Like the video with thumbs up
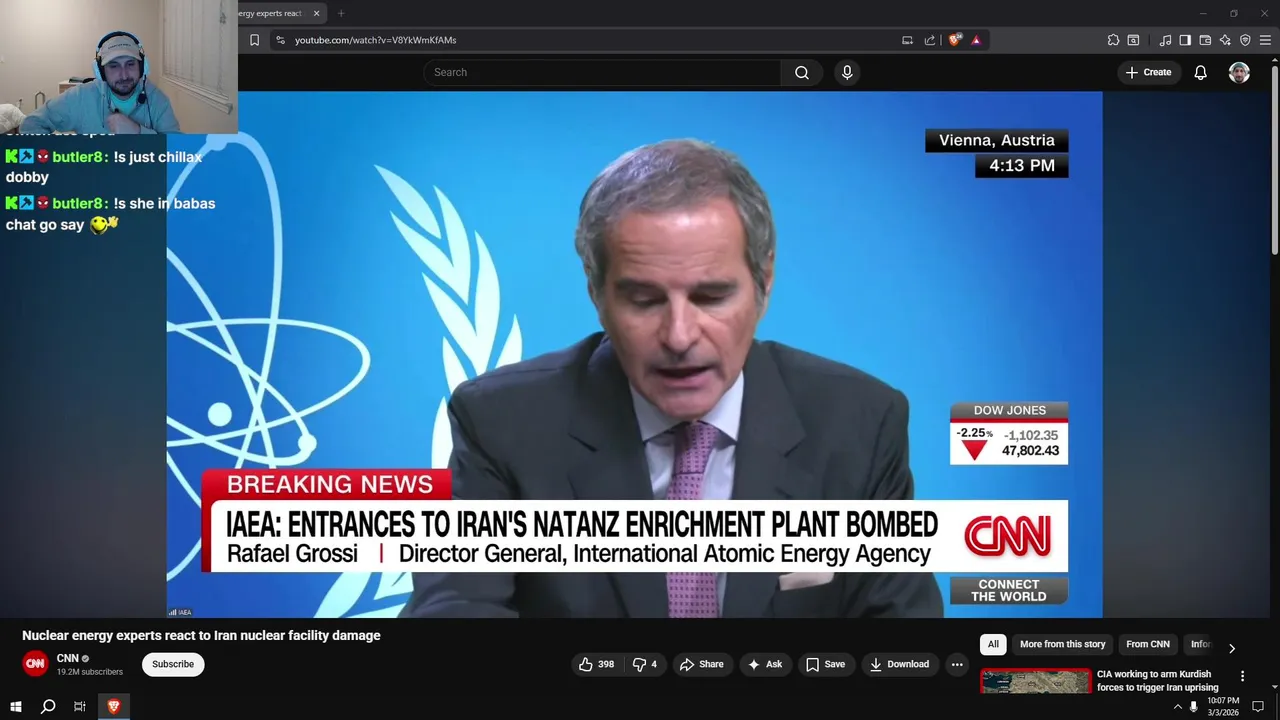 click(596, 664)
